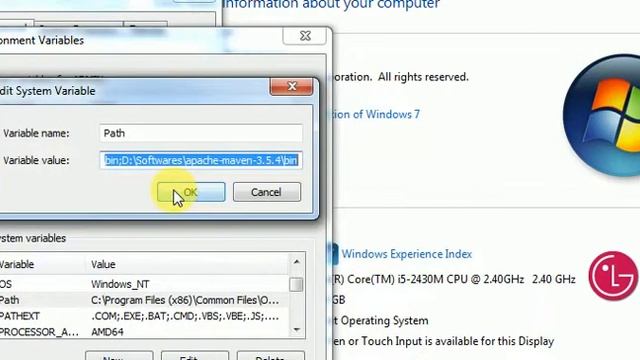Screen dimensions: 640x360
Task: Confirm Edit System Variable with OK
Action: click(191, 192)
